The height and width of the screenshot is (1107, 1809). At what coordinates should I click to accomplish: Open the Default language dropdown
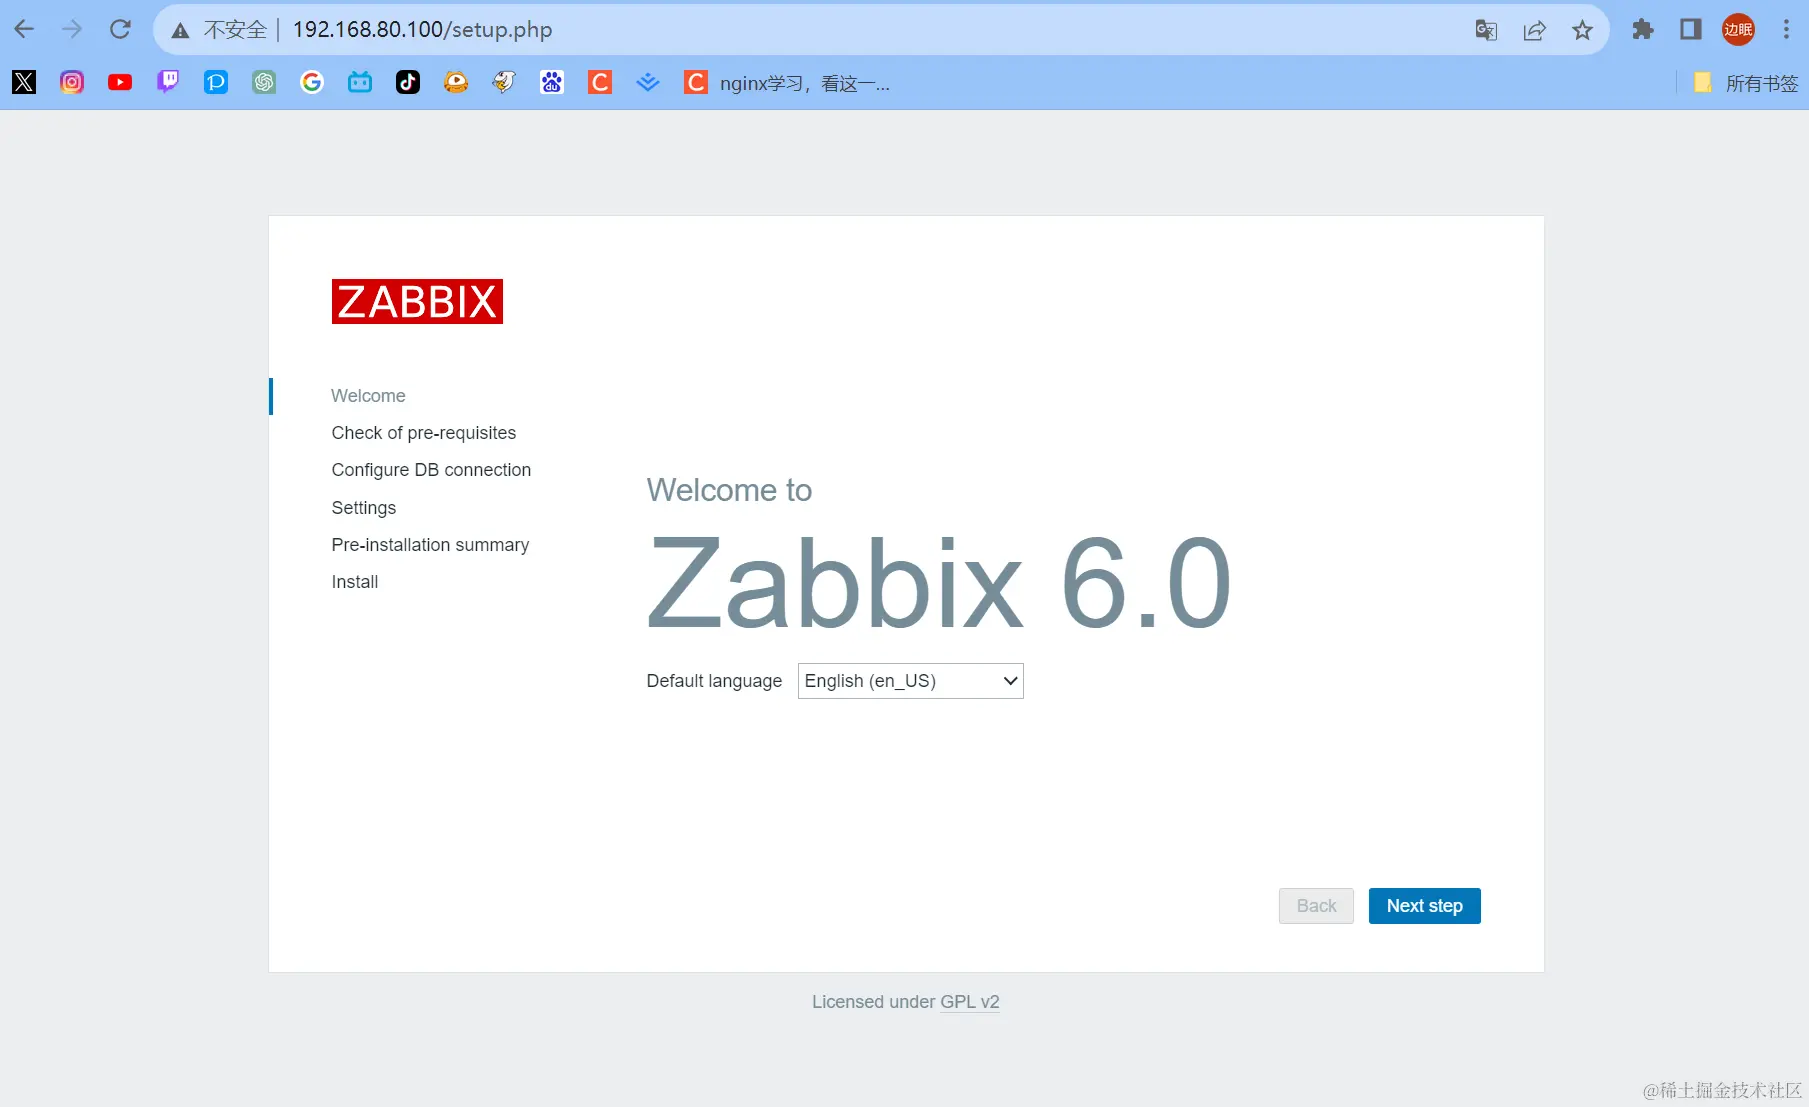[910, 681]
